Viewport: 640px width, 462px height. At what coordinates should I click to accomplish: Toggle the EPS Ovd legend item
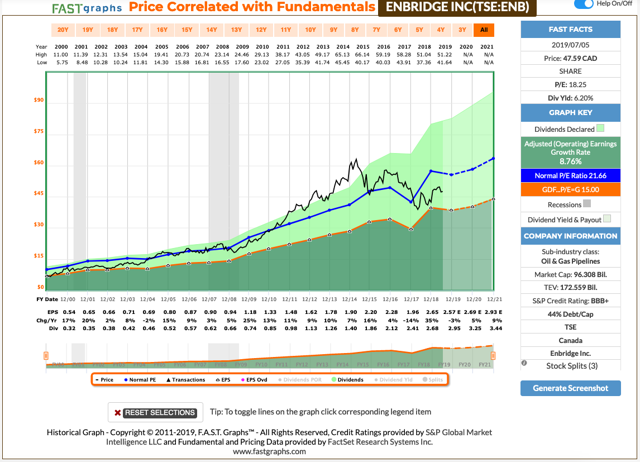(x=254, y=380)
